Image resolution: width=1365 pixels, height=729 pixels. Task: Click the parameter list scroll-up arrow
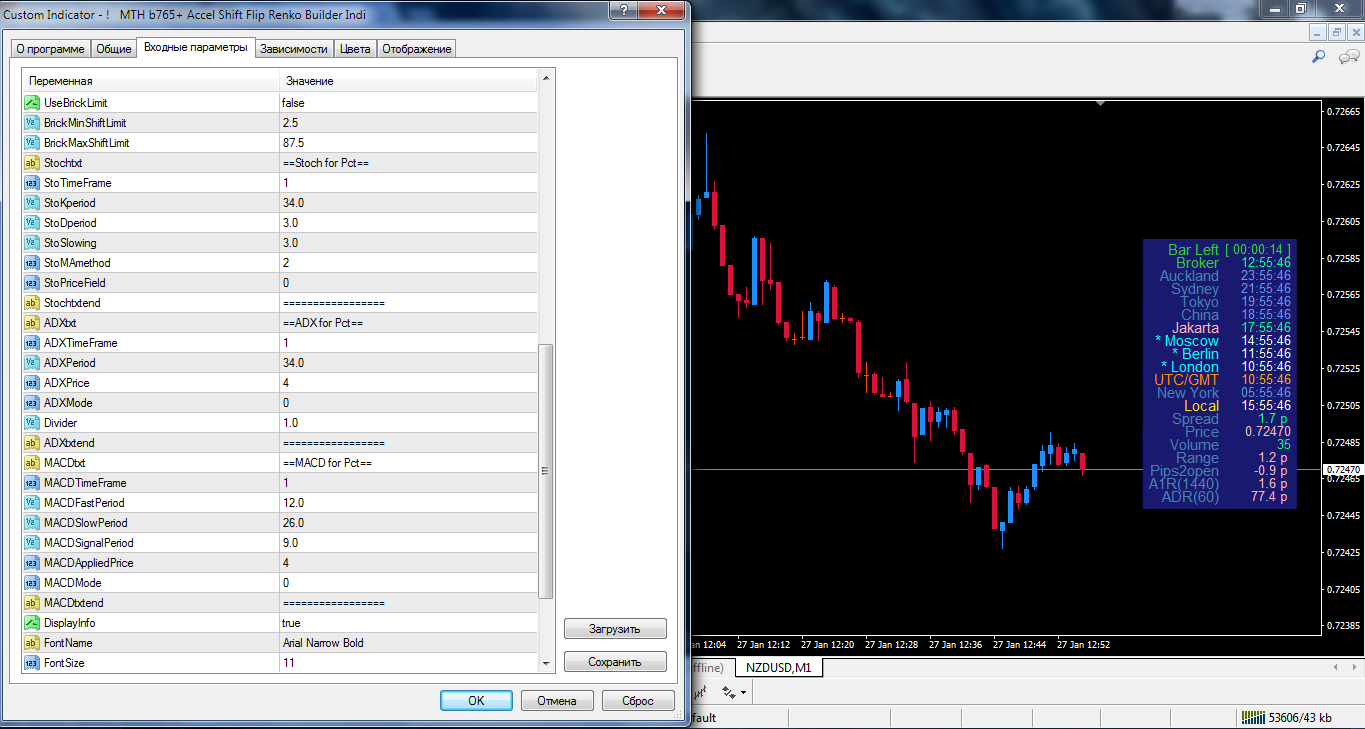click(x=546, y=77)
